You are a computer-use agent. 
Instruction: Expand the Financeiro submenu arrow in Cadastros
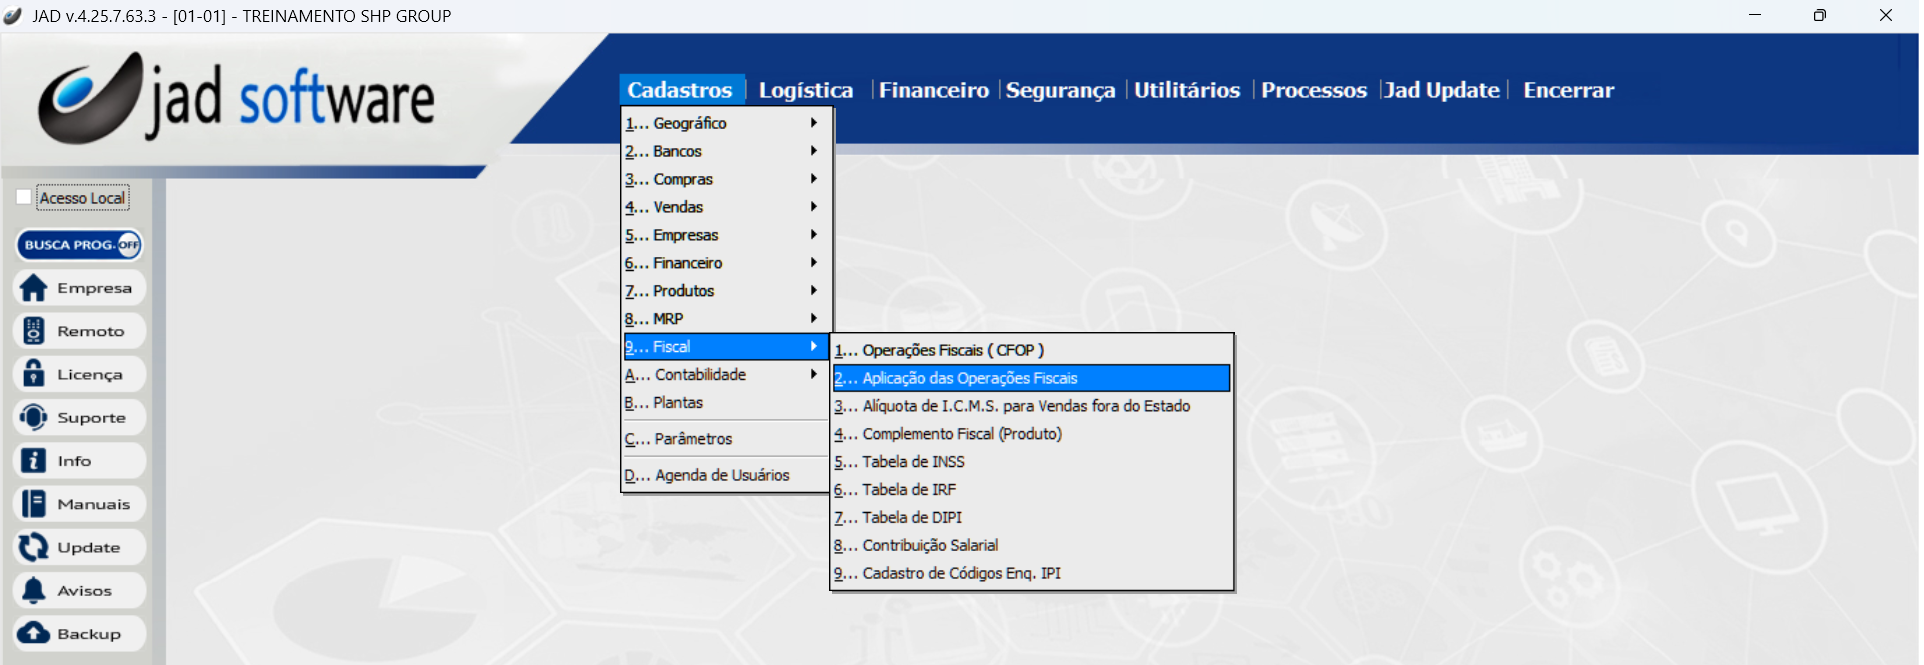tap(814, 263)
